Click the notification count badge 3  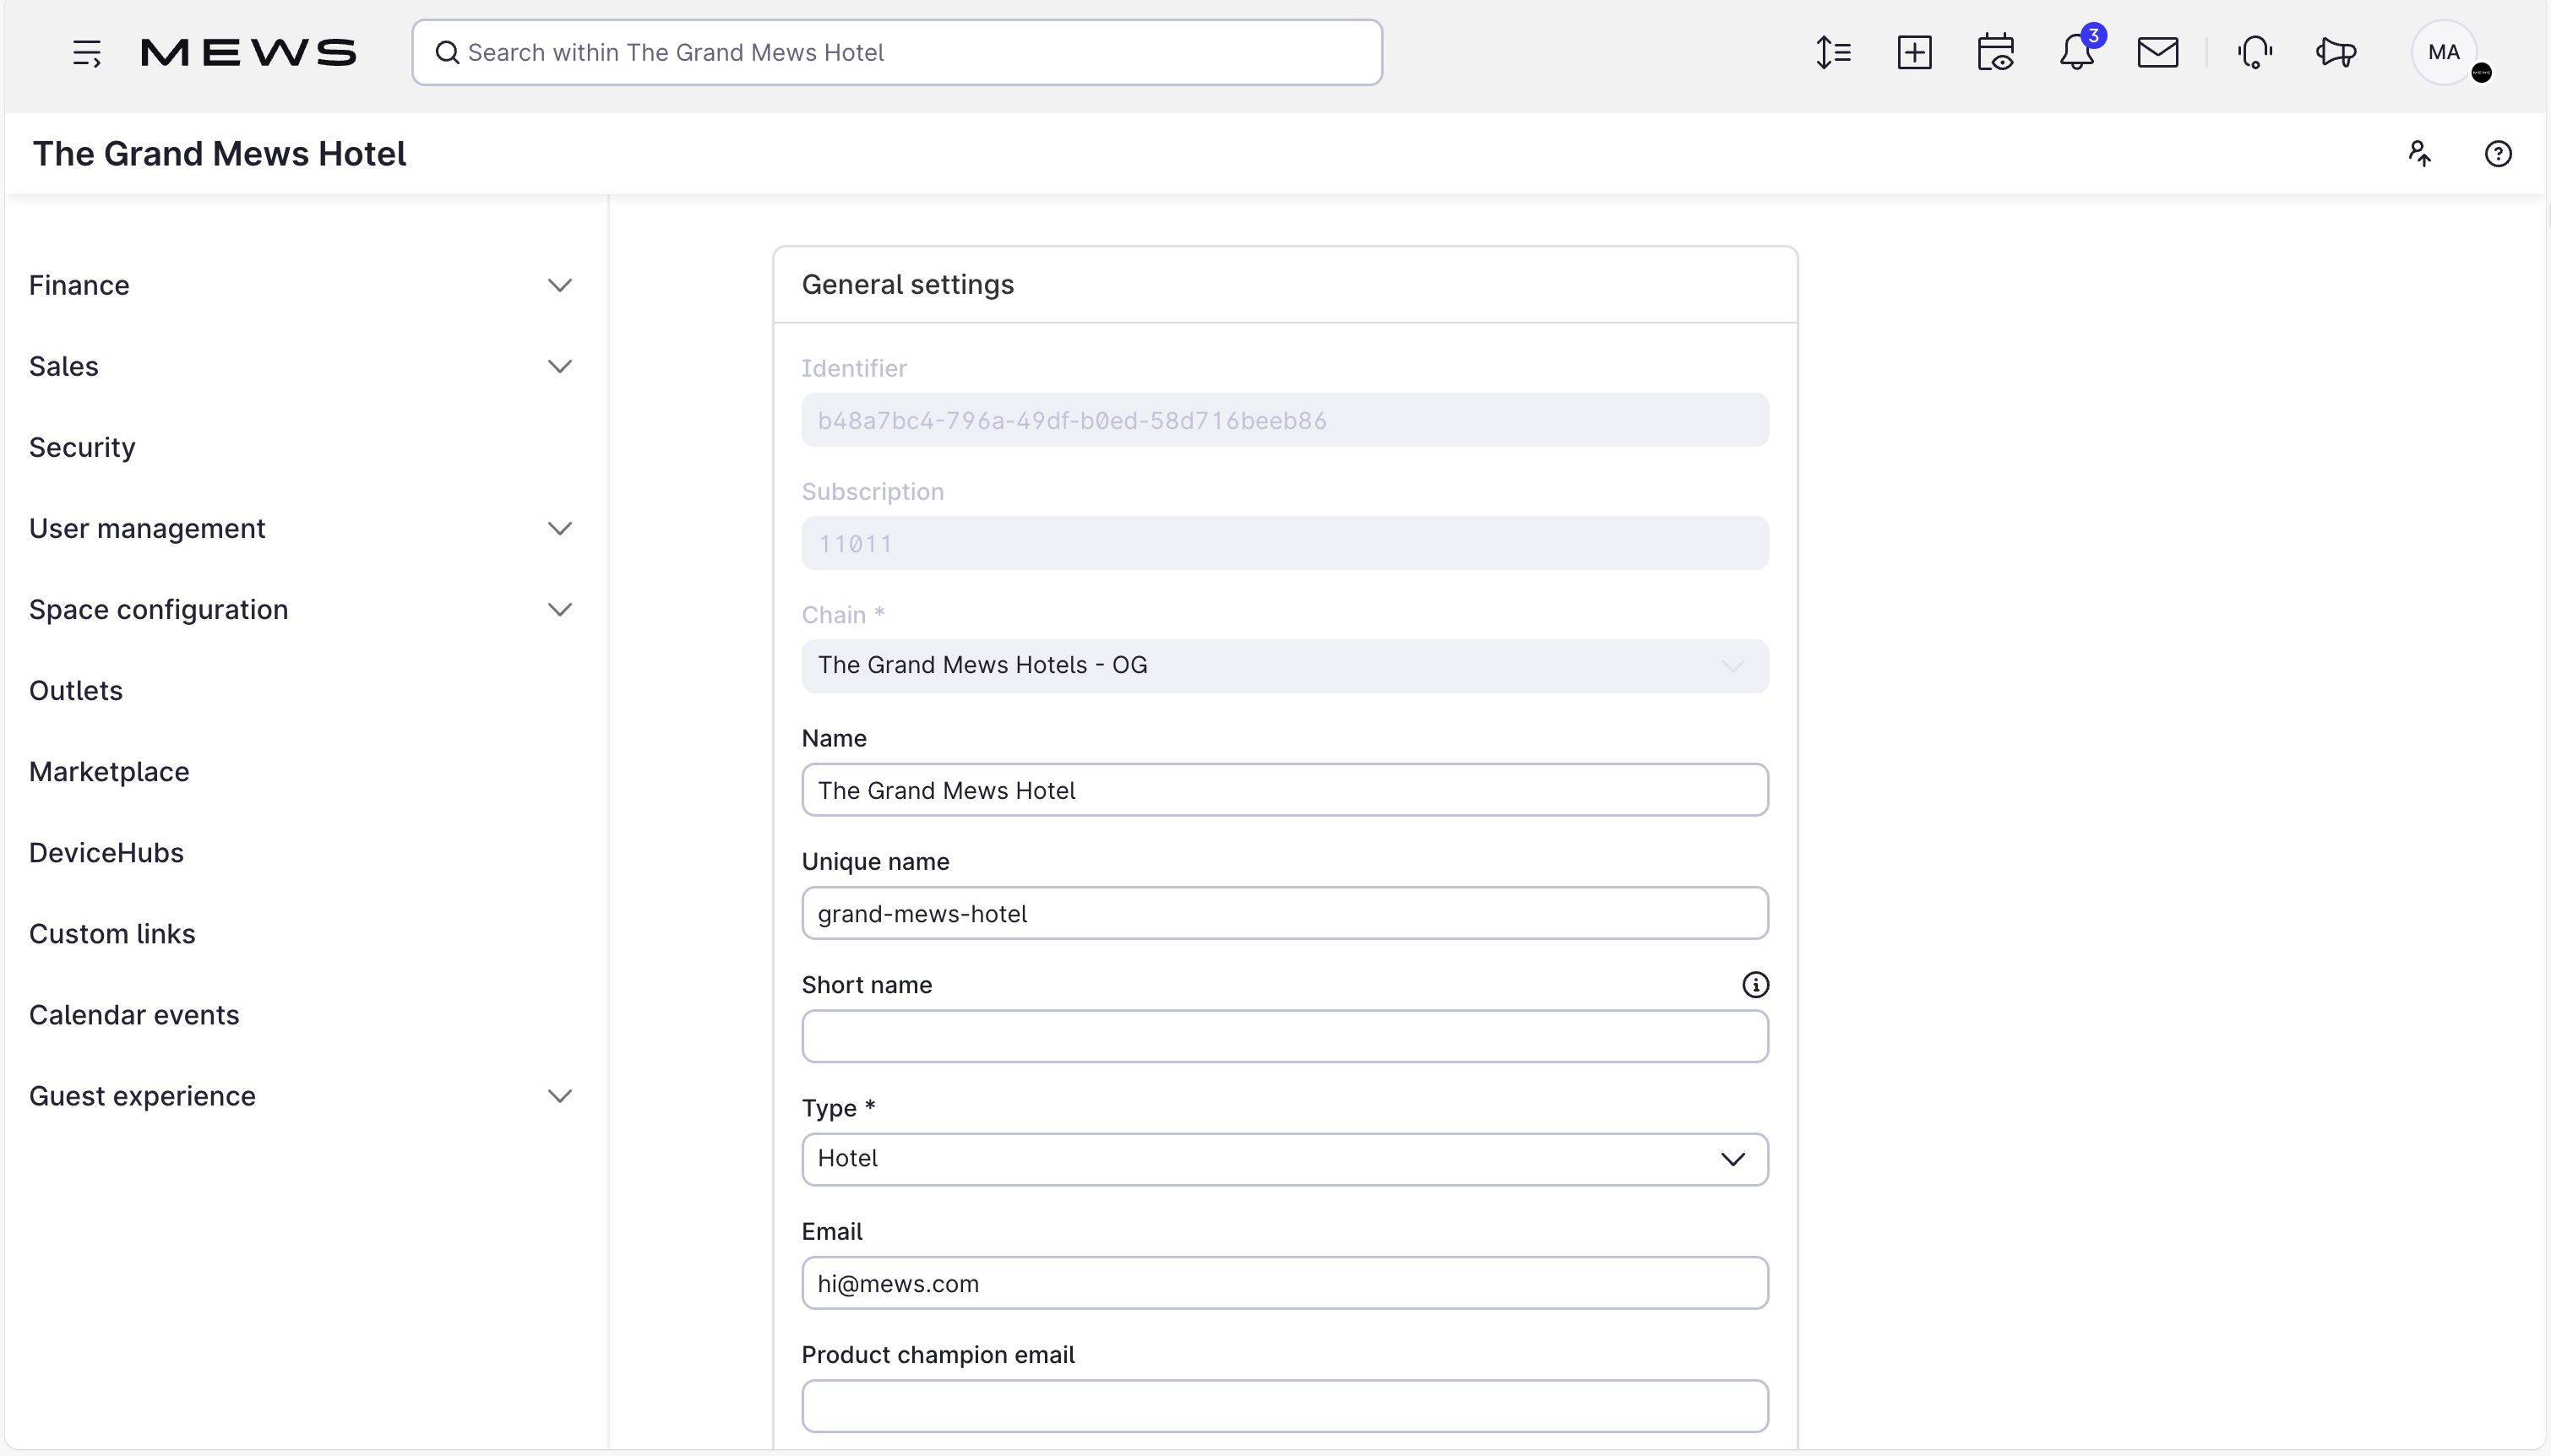coord(2093,36)
